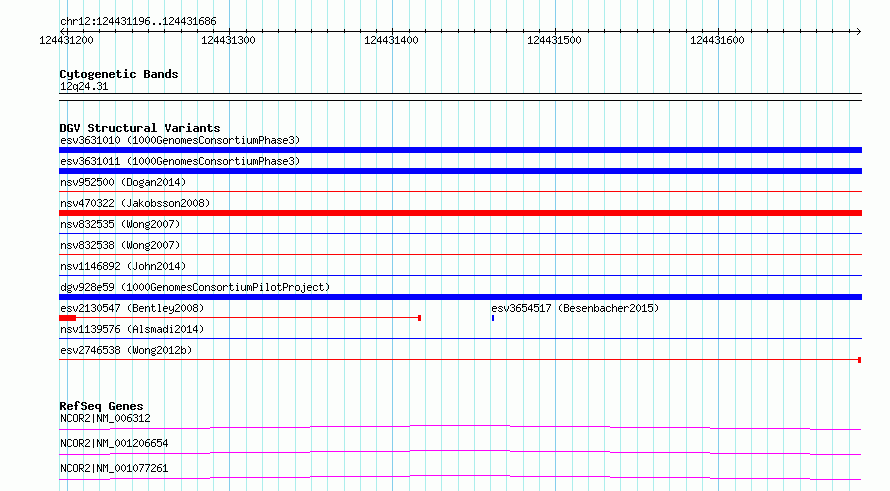Screen dimensions: 890x491
Task: Click the blue bar for esv3631011
Action: (x=460, y=171)
